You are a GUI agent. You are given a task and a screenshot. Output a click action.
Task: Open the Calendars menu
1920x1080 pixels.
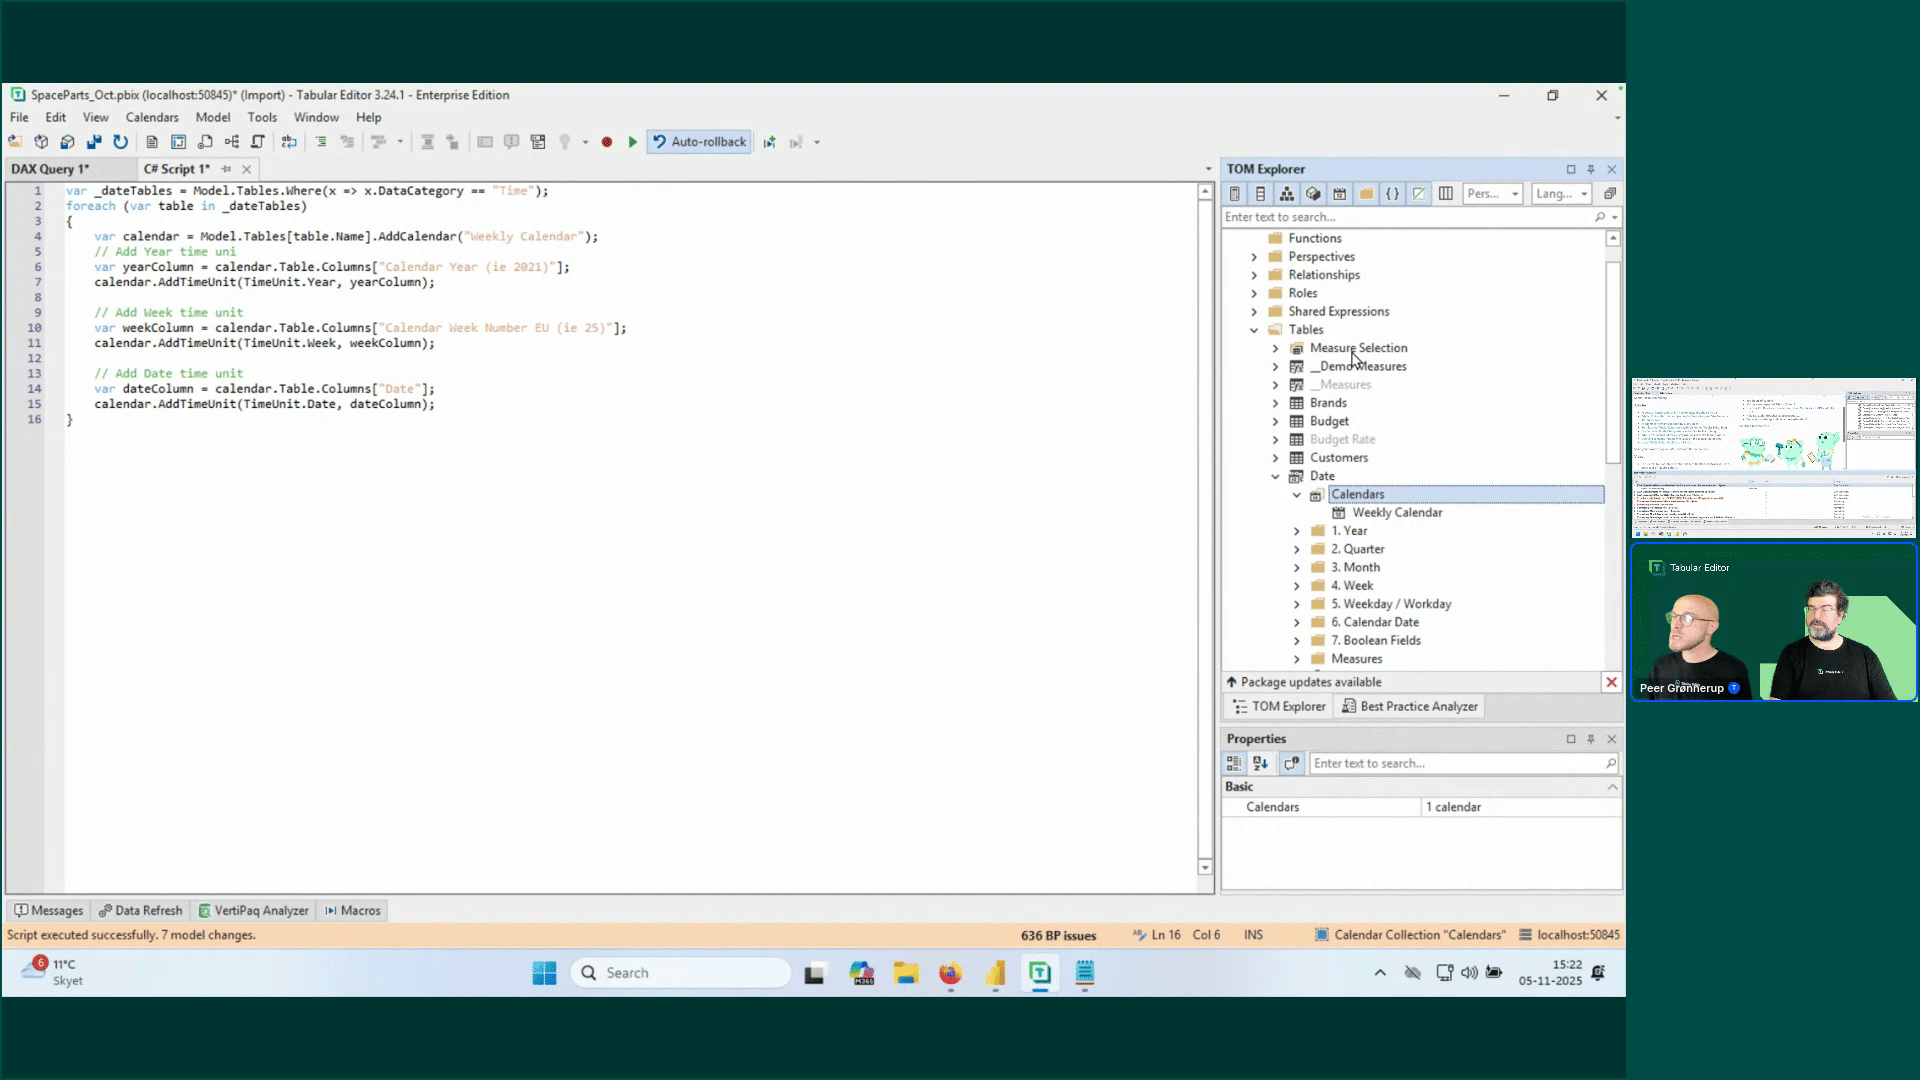point(152,117)
